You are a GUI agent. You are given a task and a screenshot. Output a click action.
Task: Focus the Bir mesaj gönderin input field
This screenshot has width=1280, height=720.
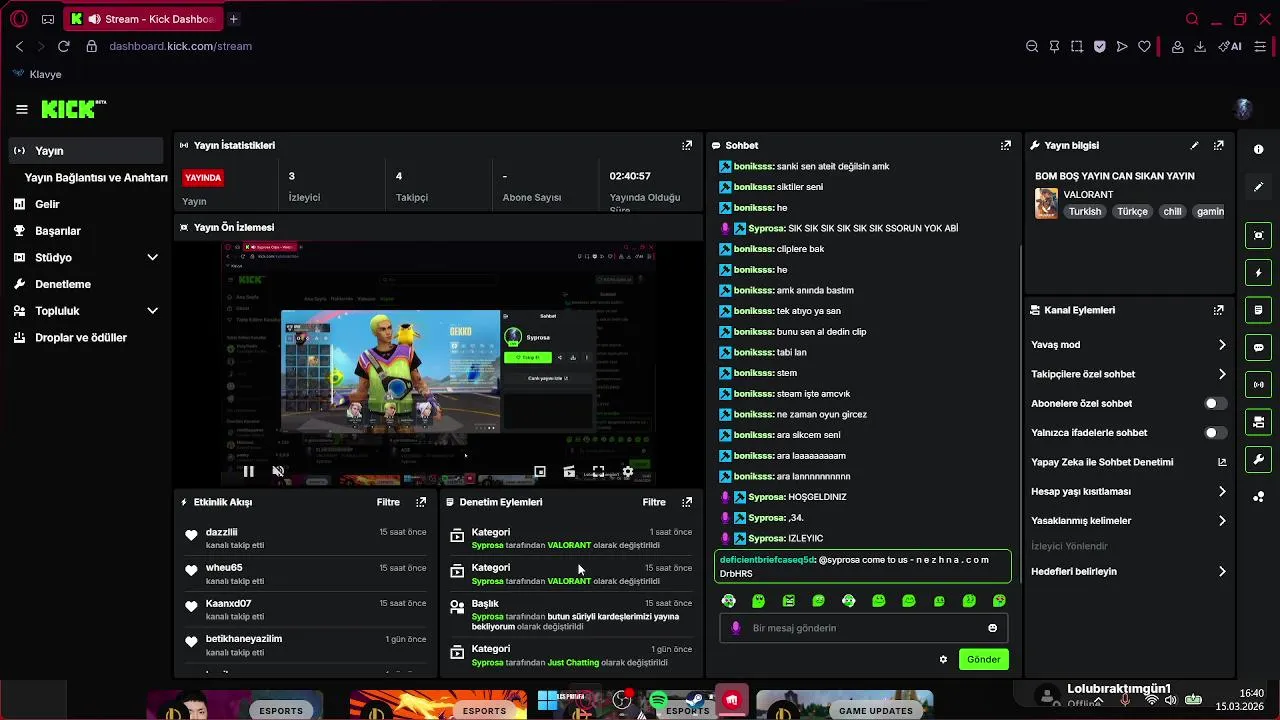(x=864, y=628)
